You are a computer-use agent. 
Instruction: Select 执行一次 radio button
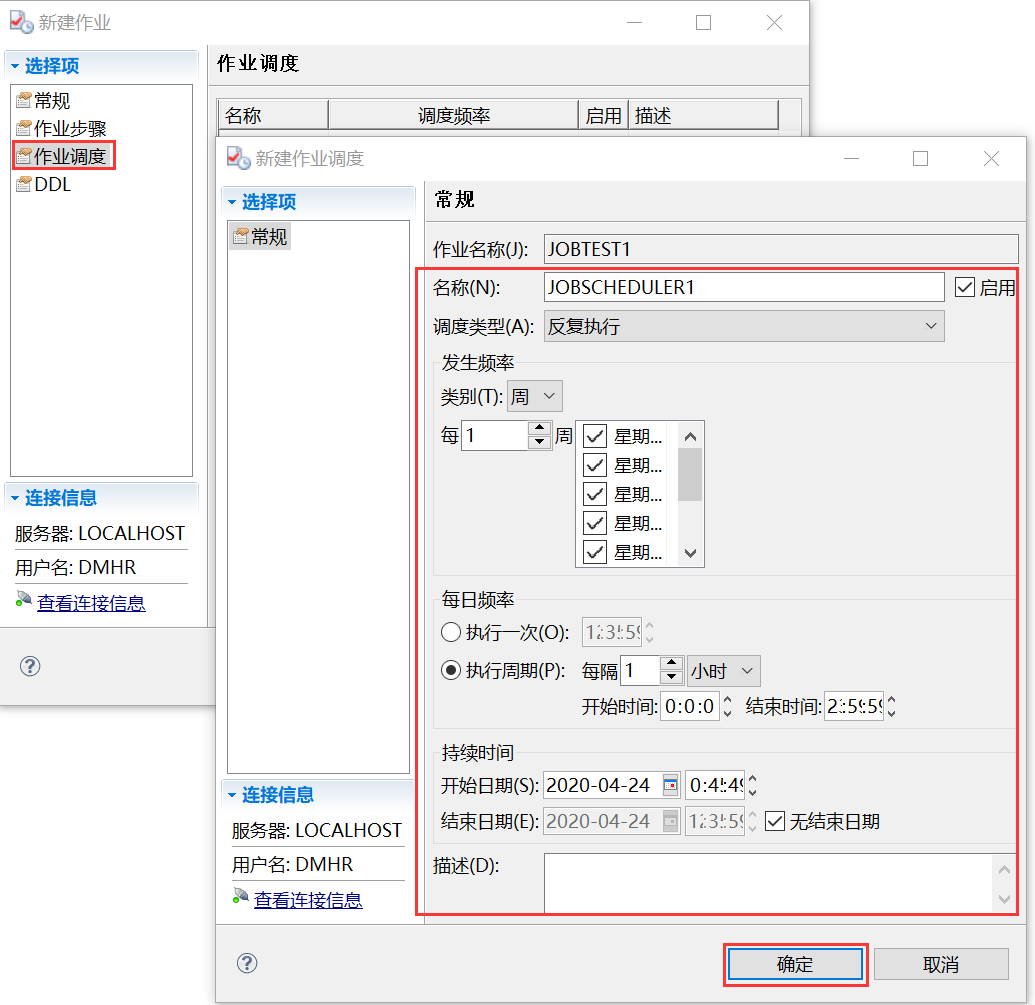[451, 632]
